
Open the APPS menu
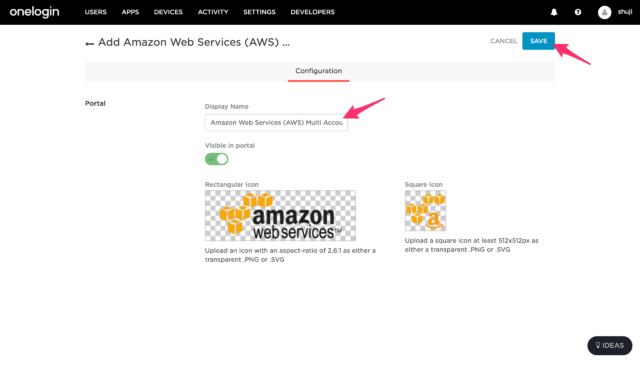point(130,12)
